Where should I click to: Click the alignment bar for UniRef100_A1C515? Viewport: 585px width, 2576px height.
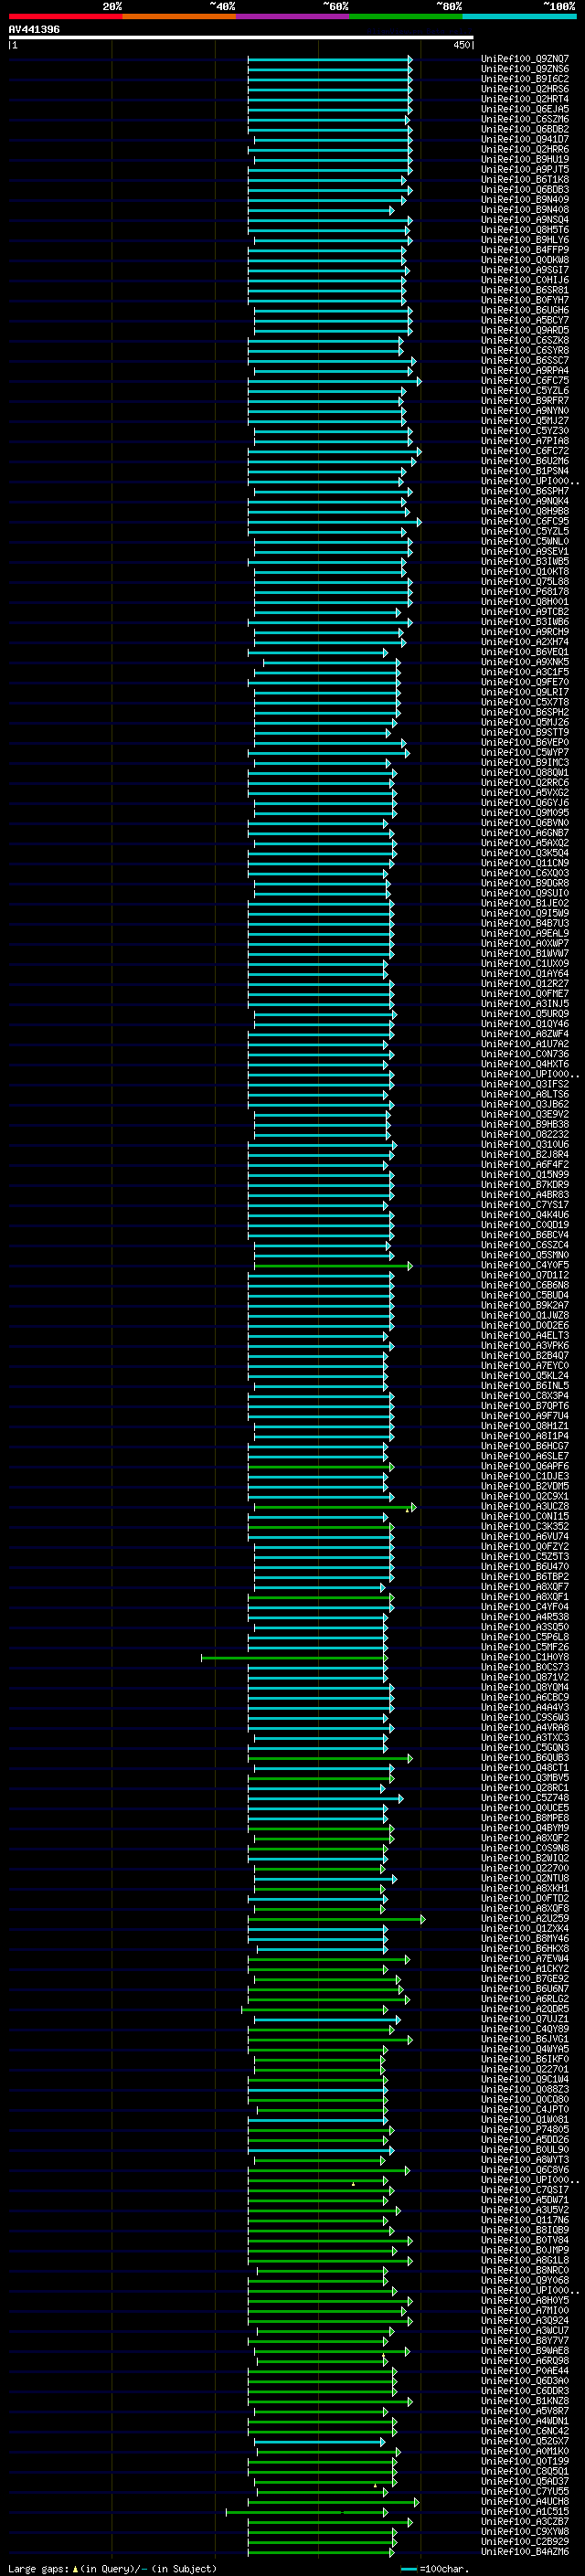[307, 2512]
